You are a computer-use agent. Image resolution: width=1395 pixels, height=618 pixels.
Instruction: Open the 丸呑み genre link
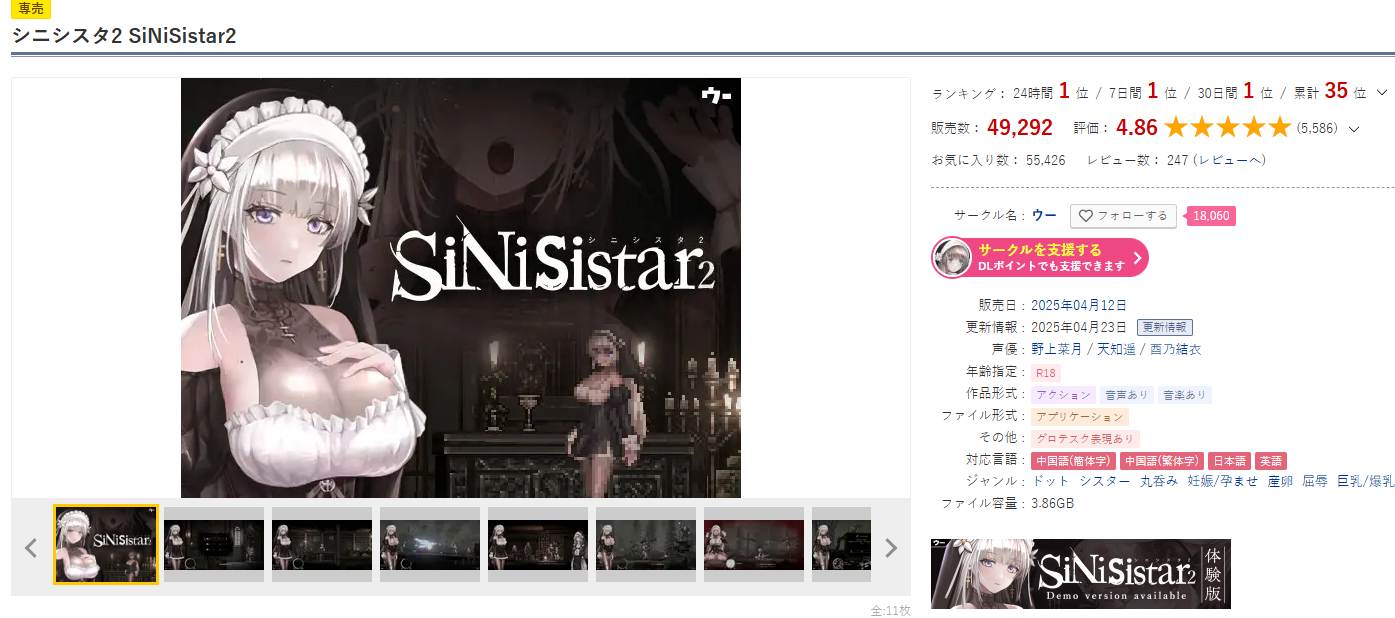(x=1158, y=481)
